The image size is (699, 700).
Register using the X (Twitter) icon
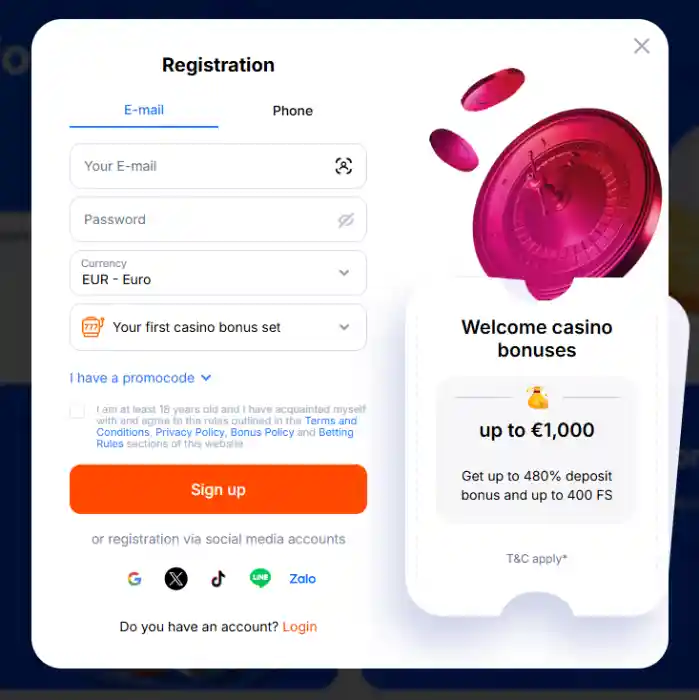click(176, 579)
